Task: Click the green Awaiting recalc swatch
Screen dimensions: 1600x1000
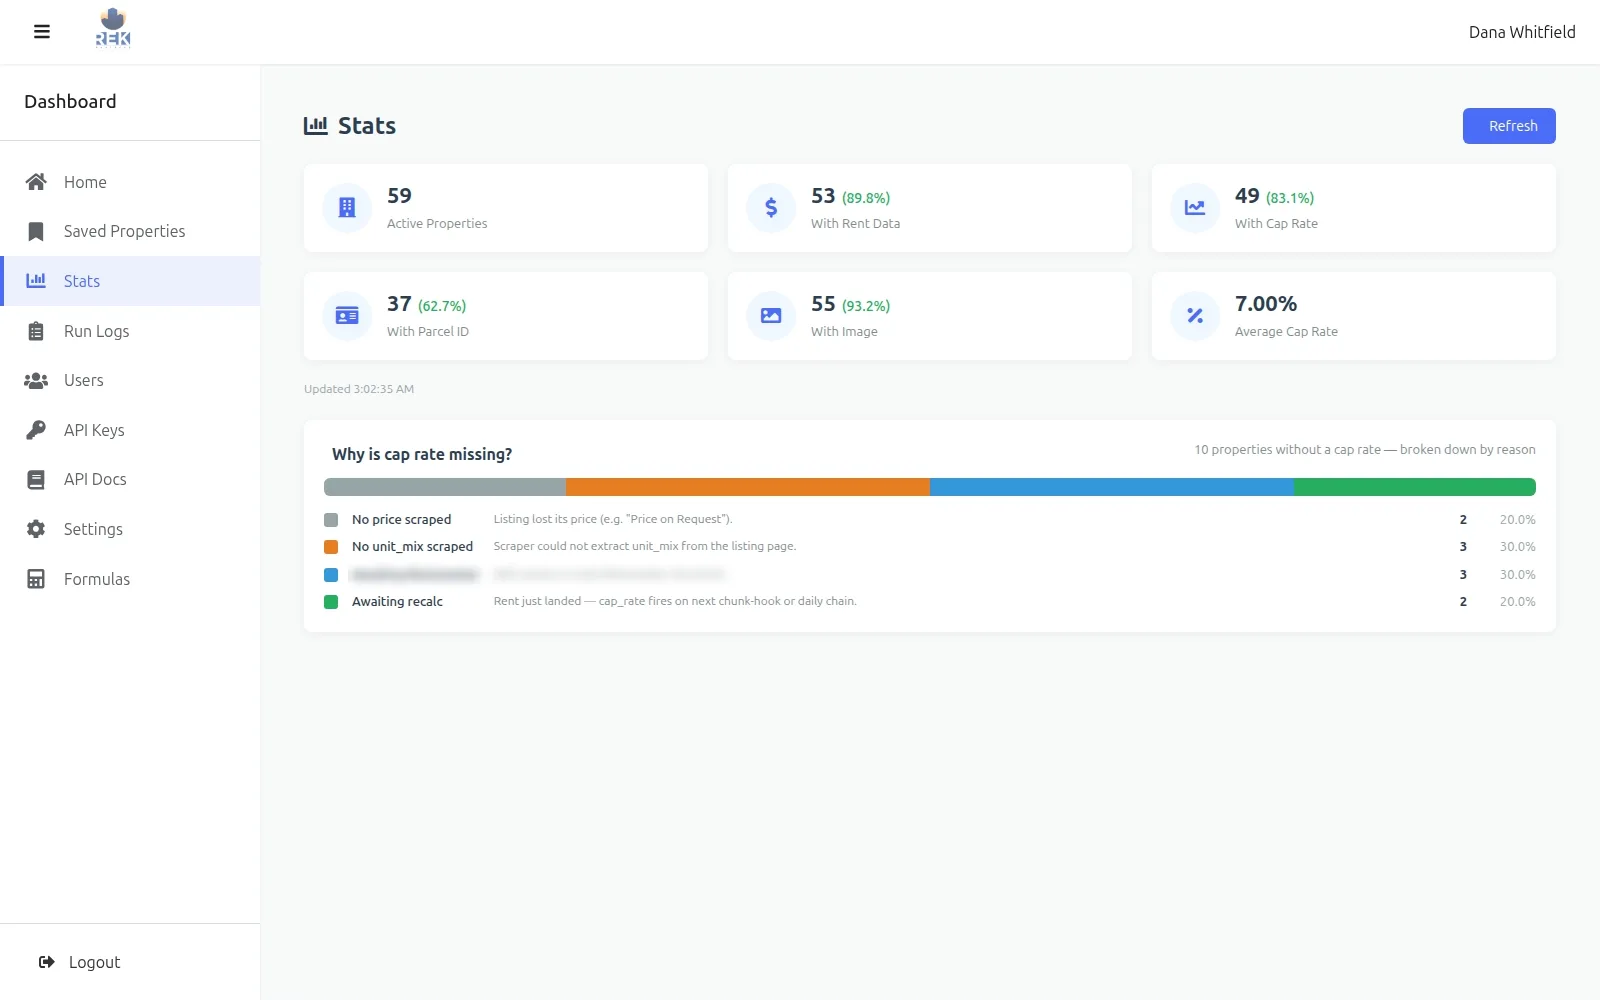Action: [331, 602]
